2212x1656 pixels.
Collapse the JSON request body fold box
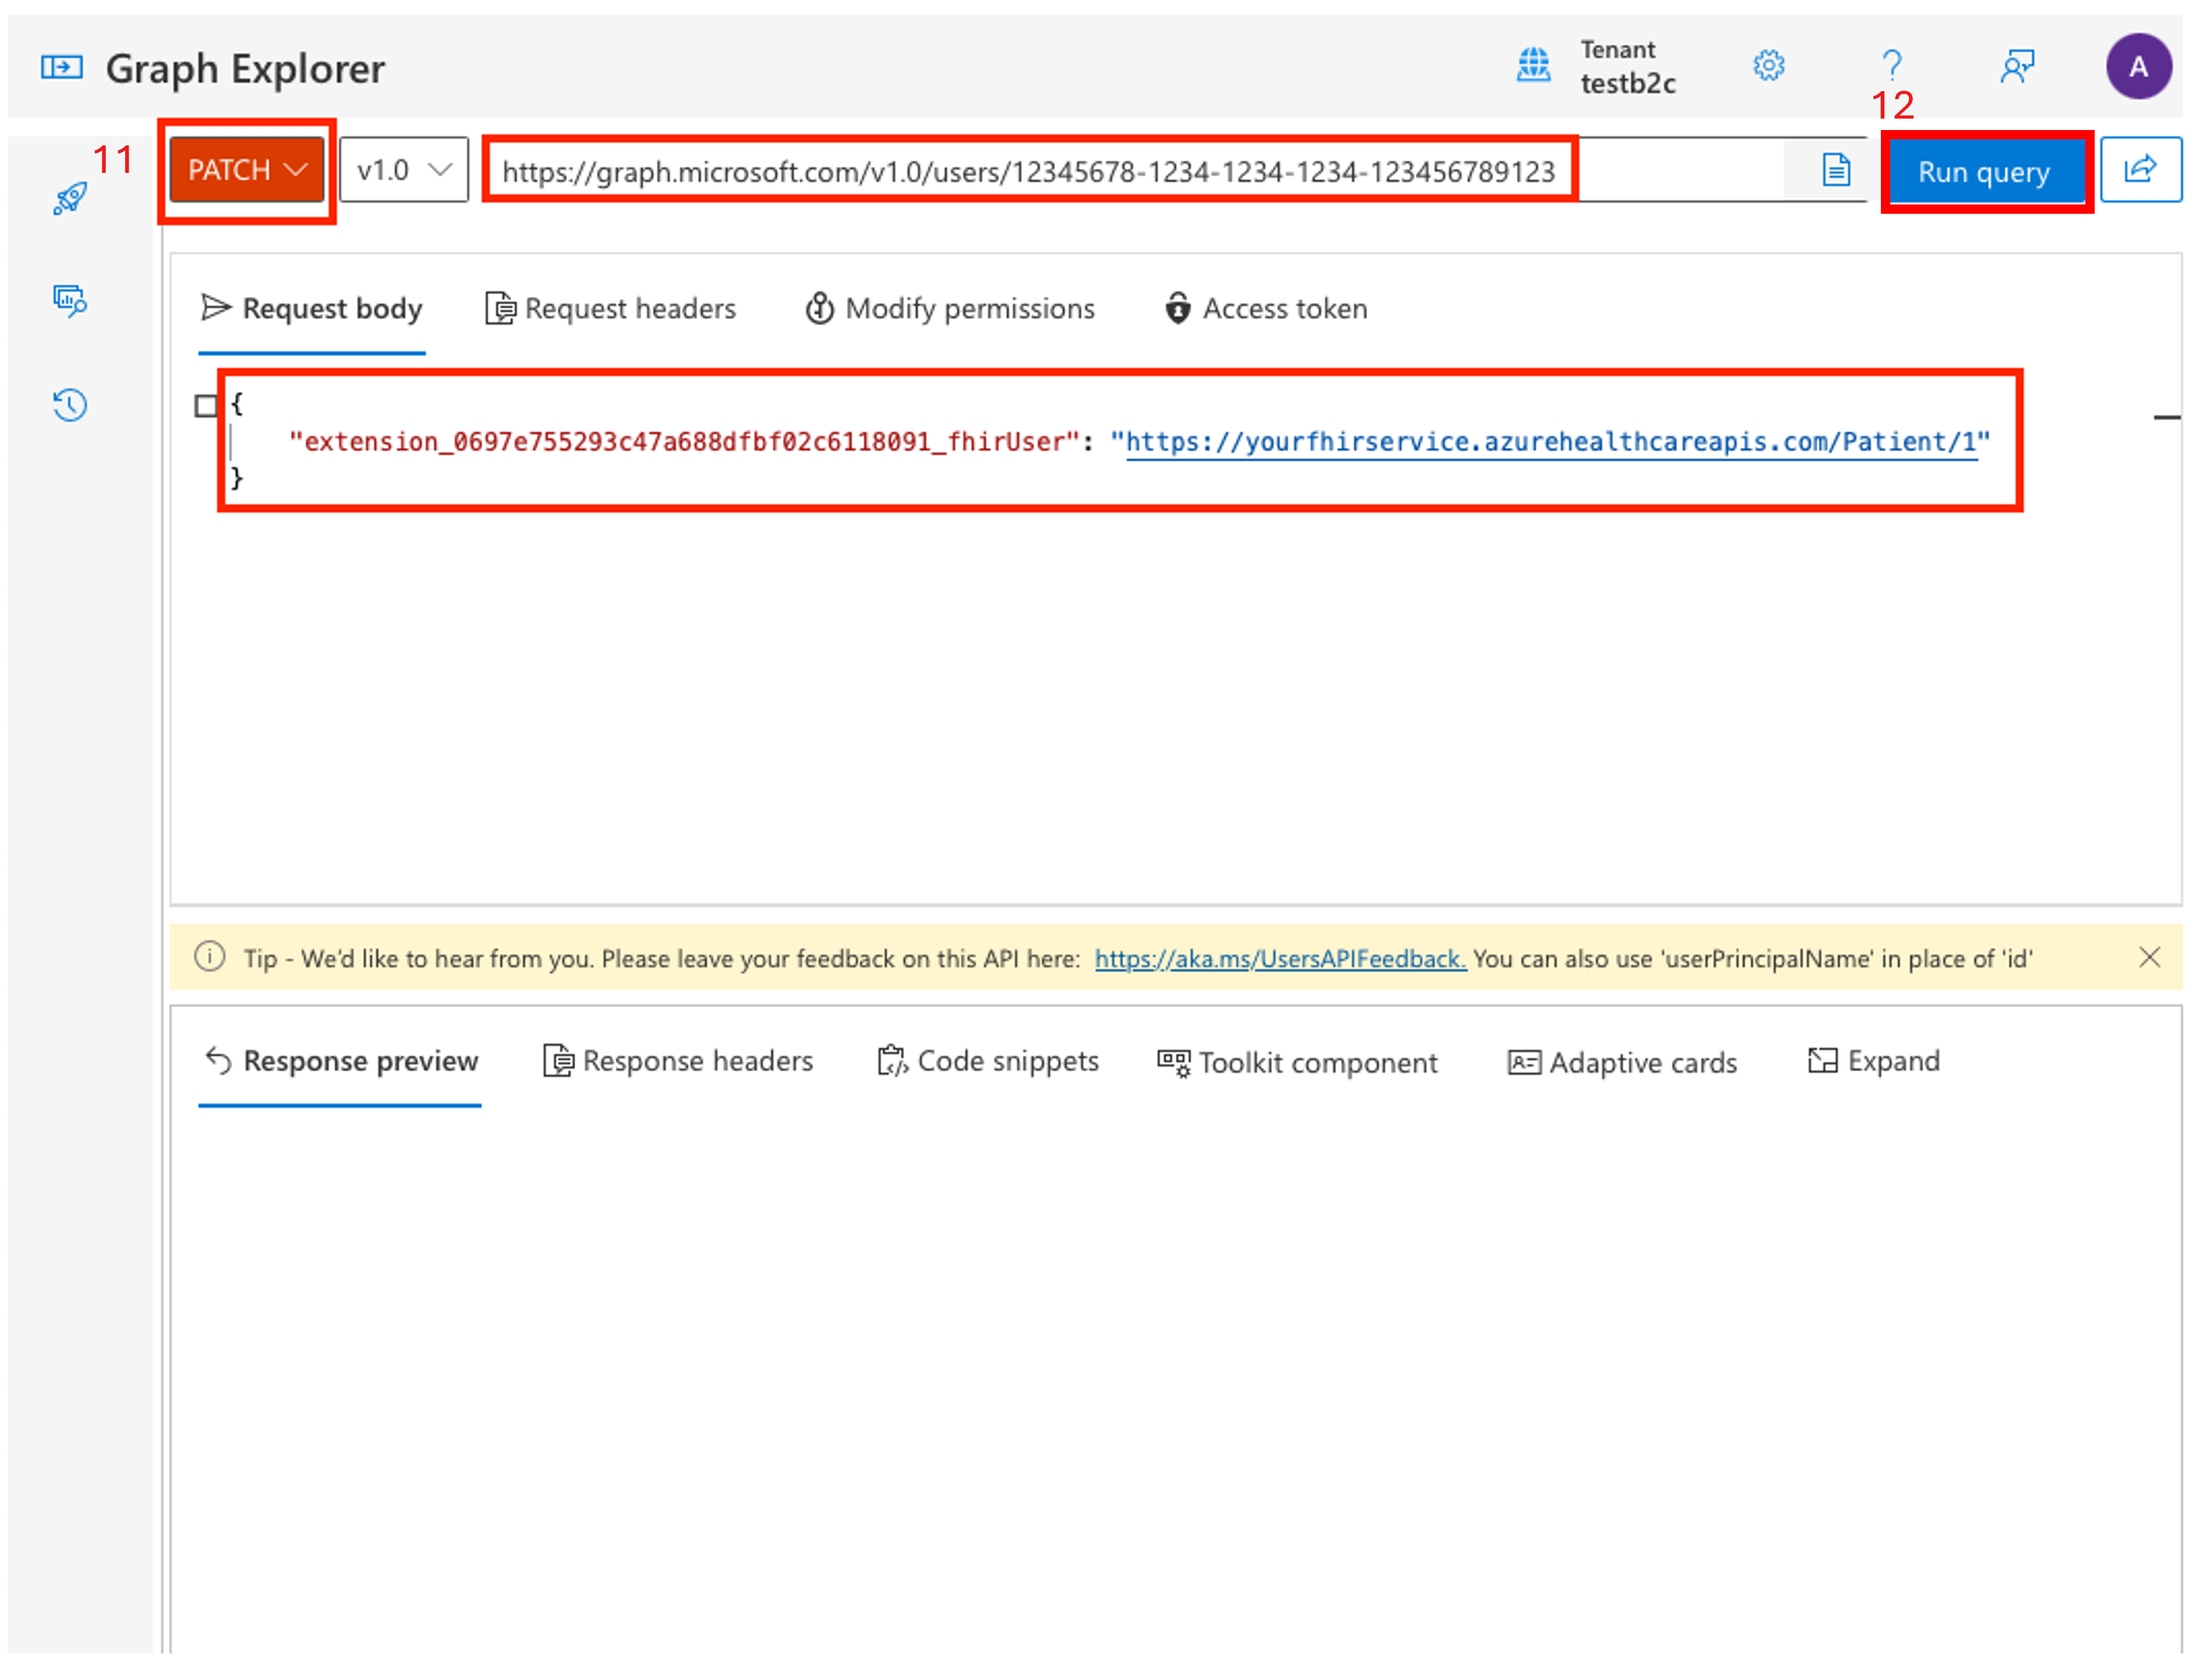click(x=206, y=405)
